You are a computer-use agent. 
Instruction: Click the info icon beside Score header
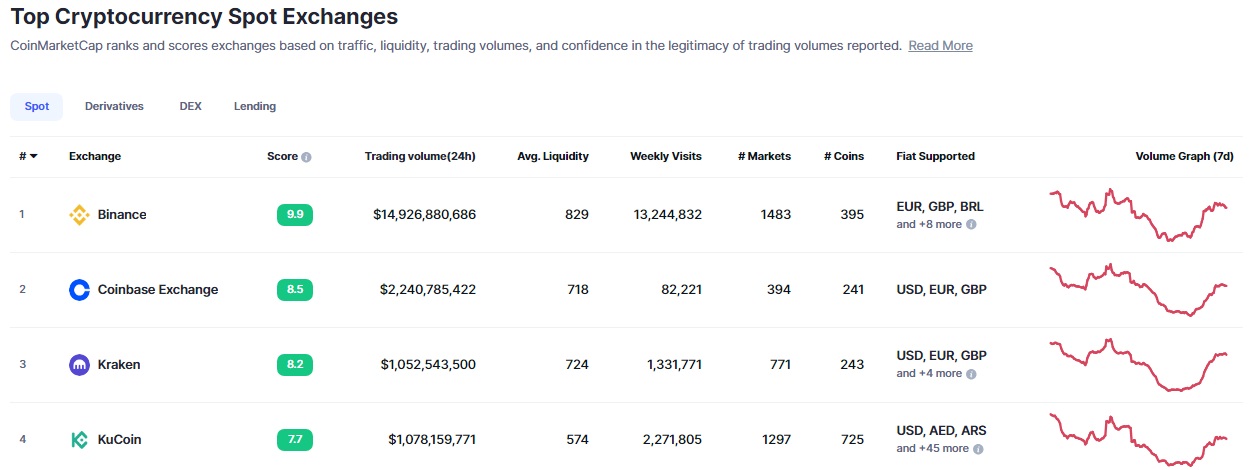click(306, 157)
